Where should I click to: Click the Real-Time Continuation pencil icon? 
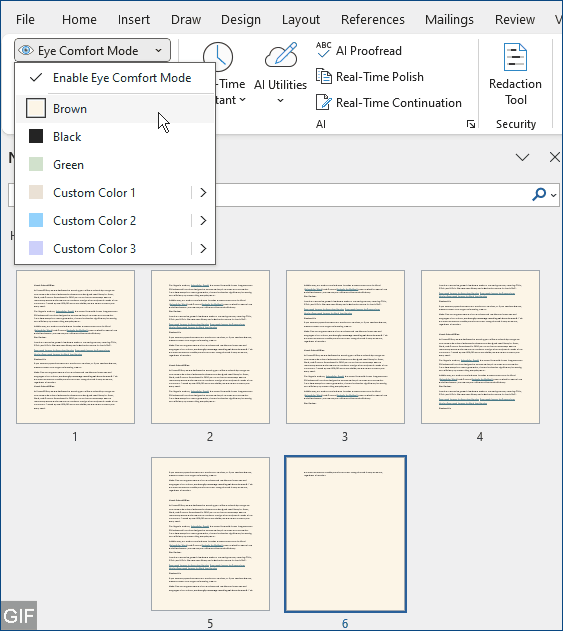[x=324, y=102]
